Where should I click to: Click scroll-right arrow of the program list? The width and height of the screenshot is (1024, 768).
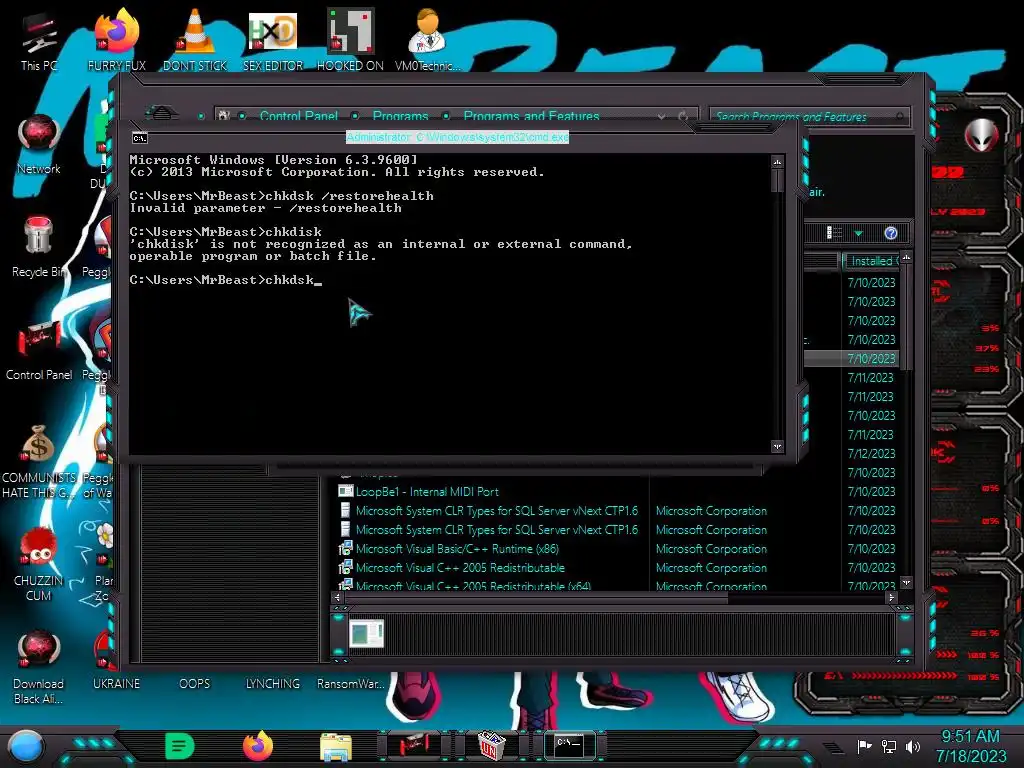(891, 598)
